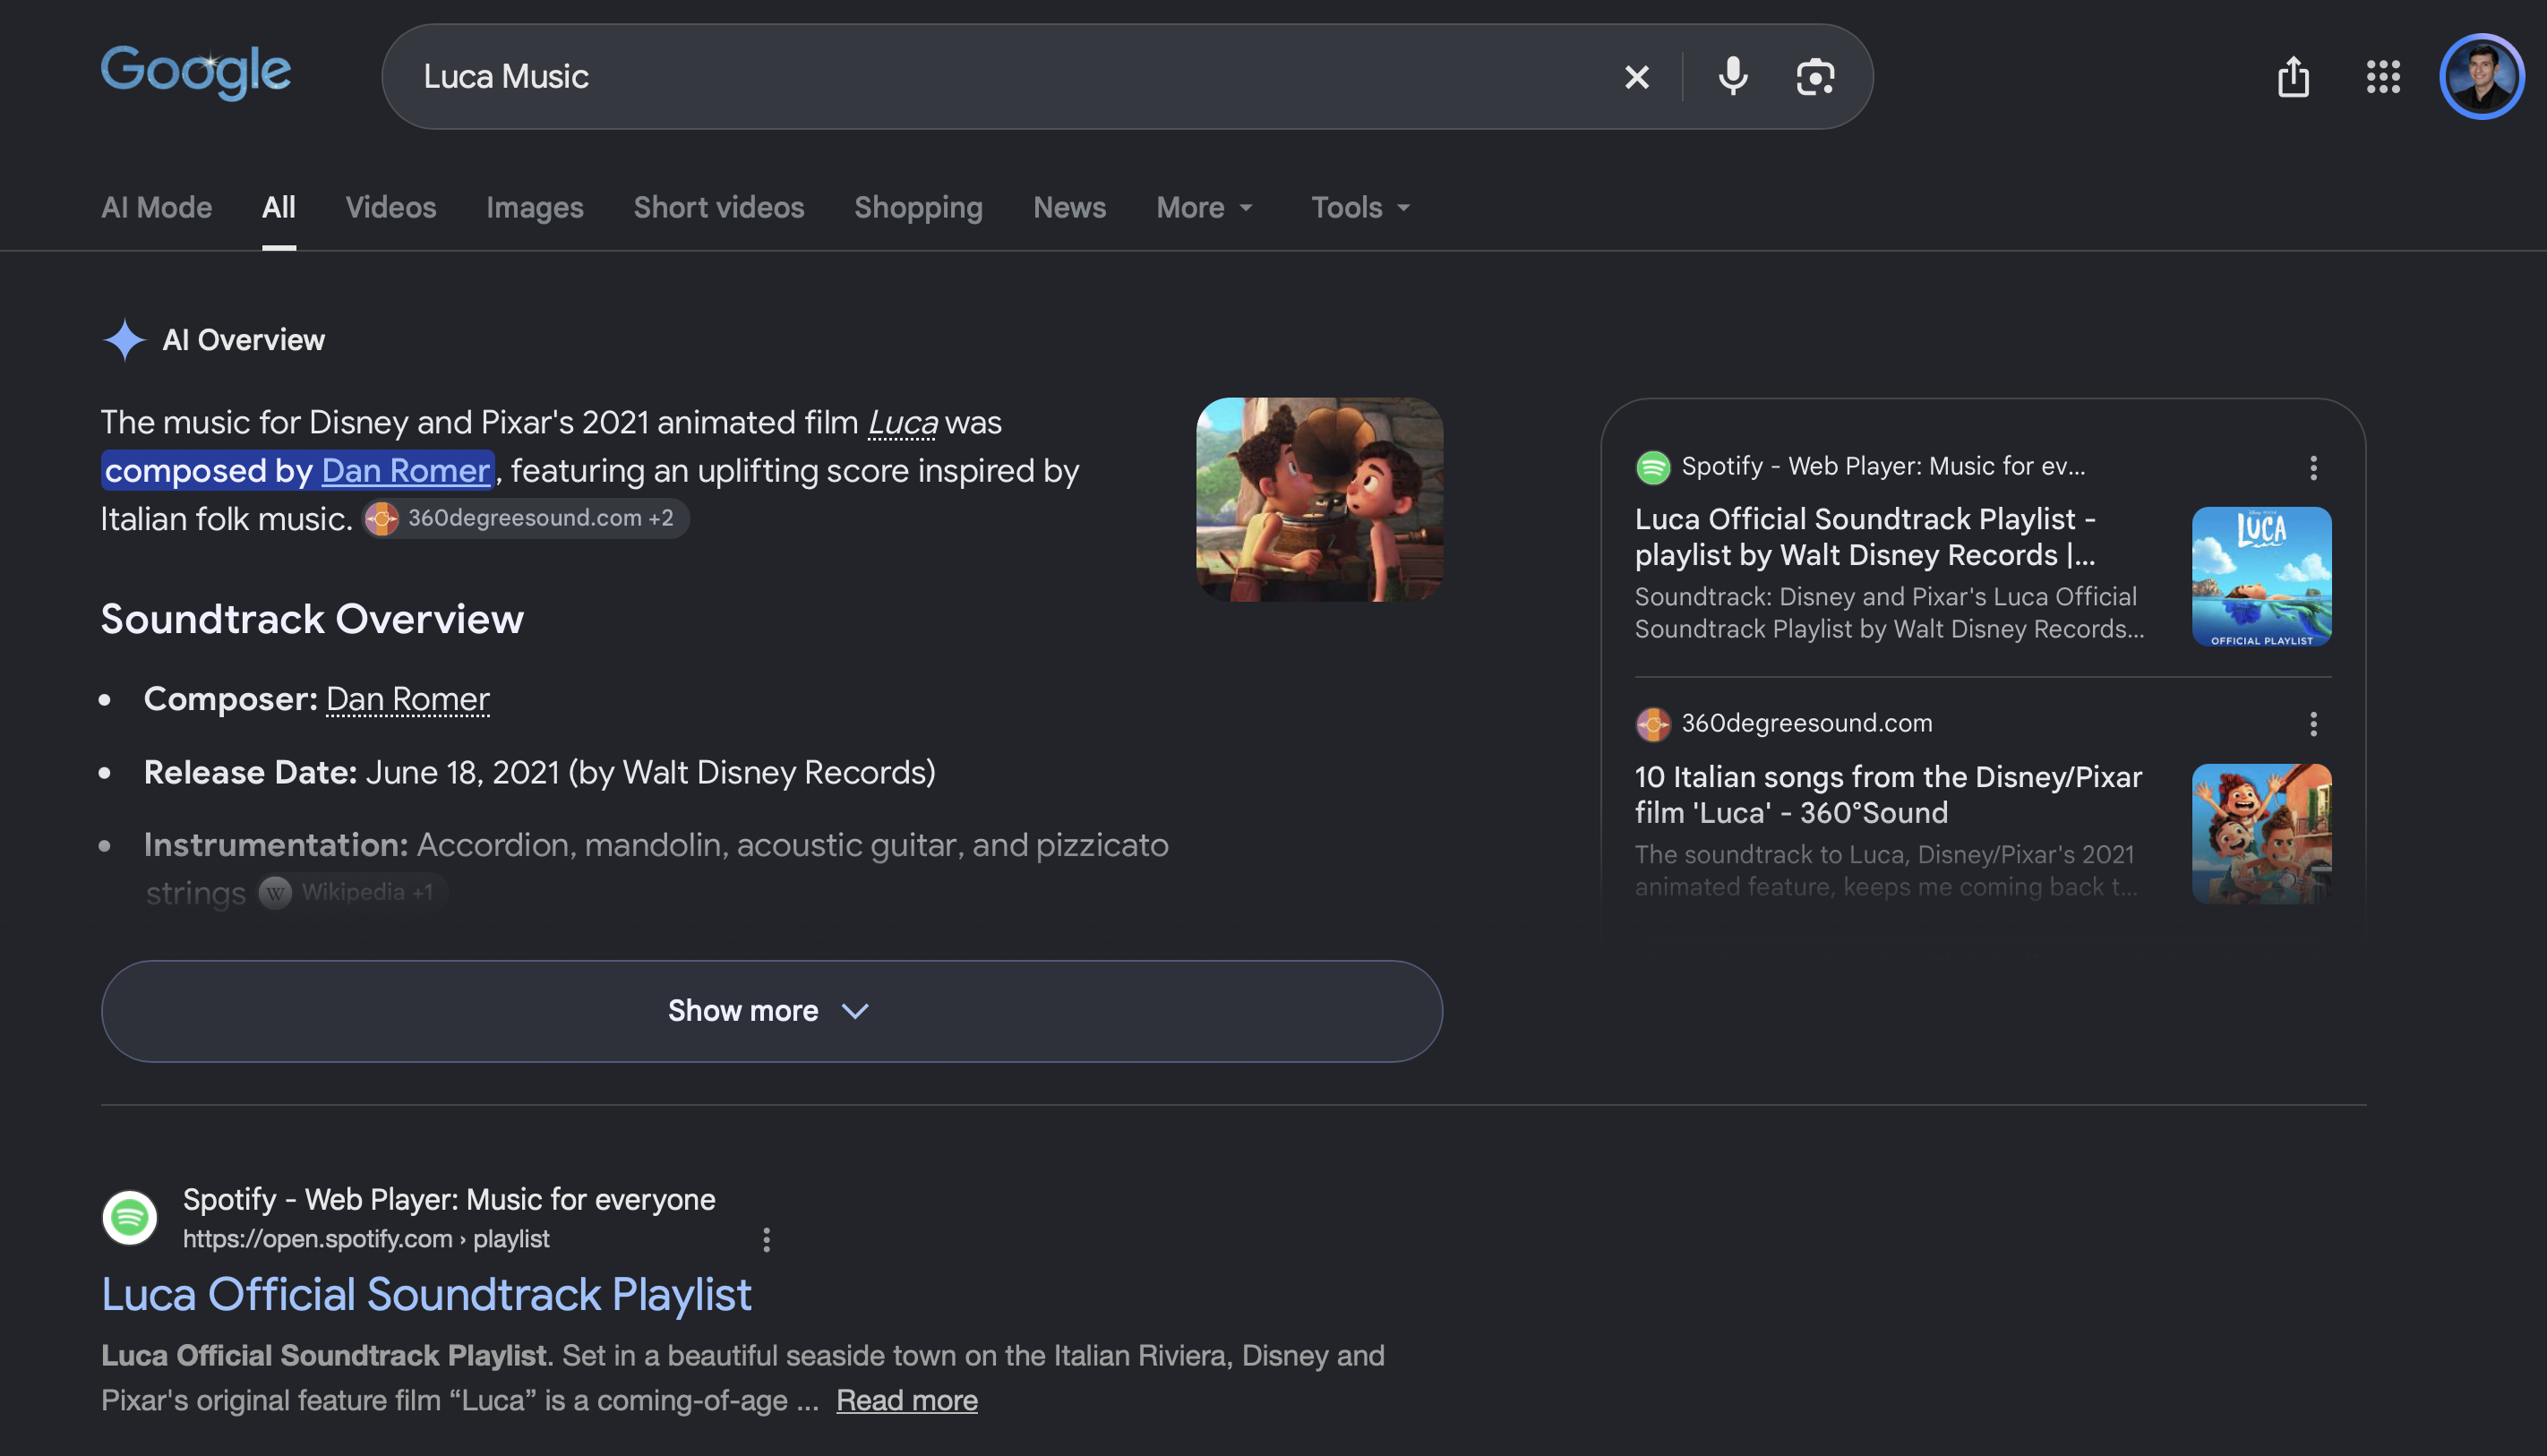Open the AI Overview Luca movie still image
Image resolution: width=2547 pixels, height=1456 pixels.
click(x=1320, y=500)
